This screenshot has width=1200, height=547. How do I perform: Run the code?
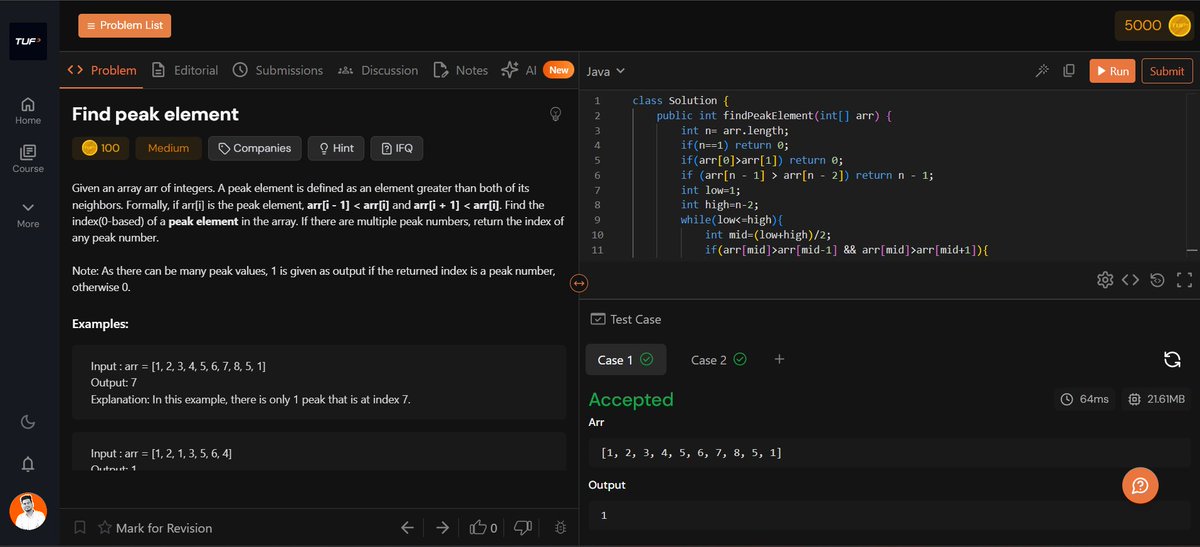1112,71
